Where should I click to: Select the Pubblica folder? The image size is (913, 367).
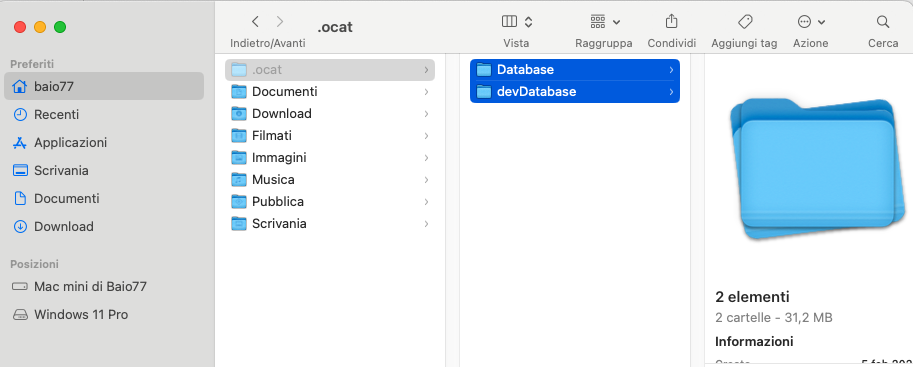coord(330,202)
